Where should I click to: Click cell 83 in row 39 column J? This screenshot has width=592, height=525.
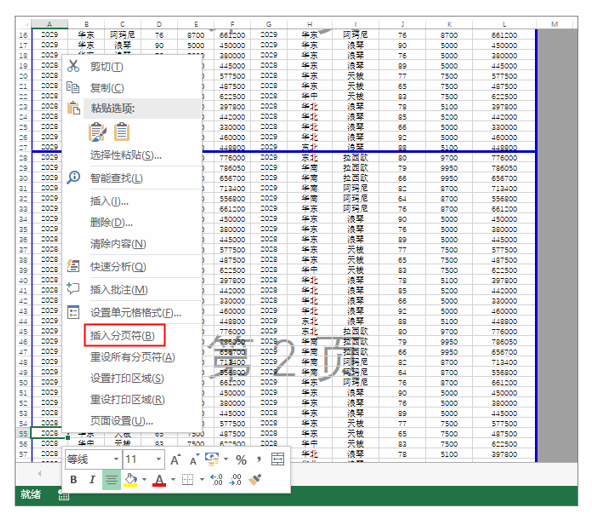(402, 270)
